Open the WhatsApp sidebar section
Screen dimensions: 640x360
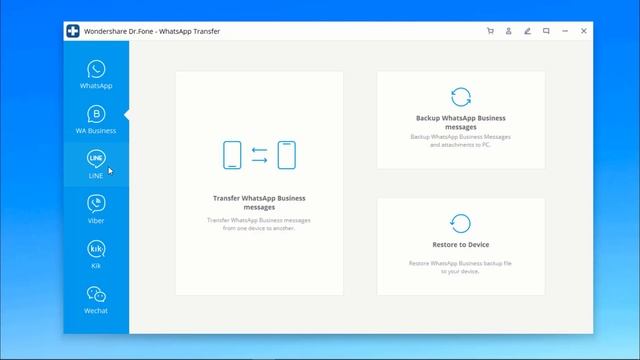pyautogui.click(x=96, y=75)
